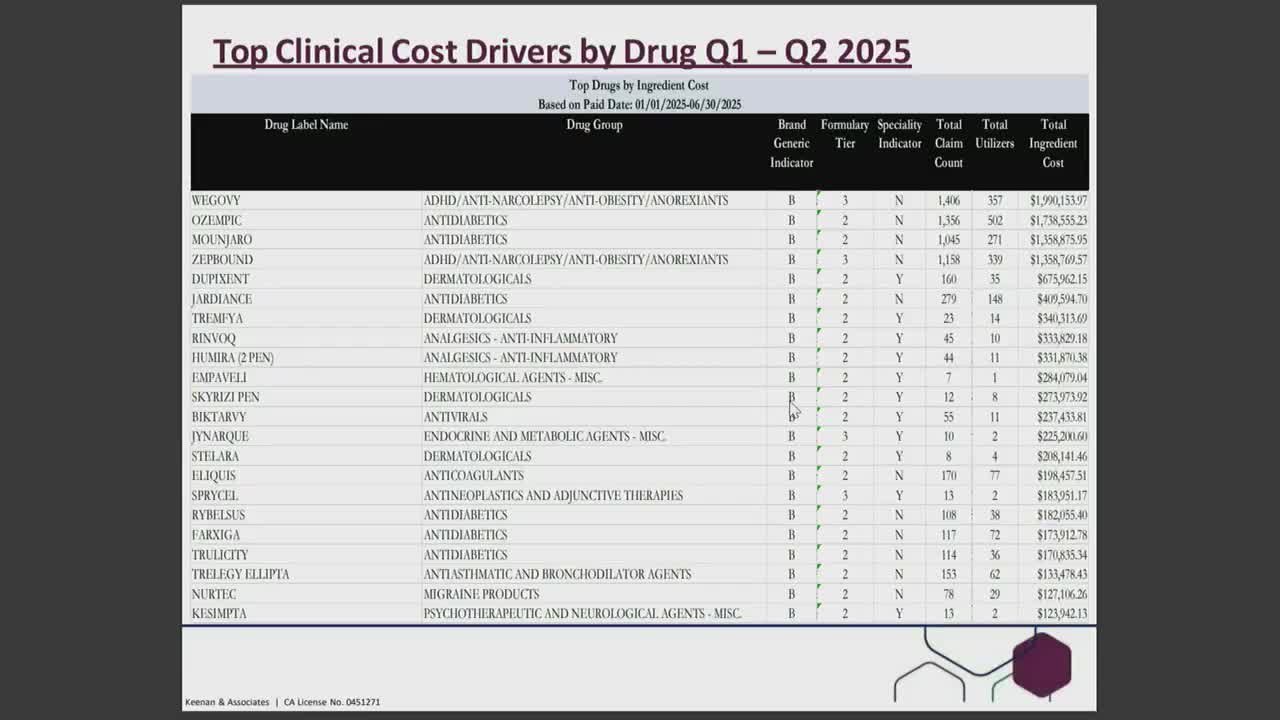
Task: Click the "Keenan & Associates" footer license text
Action: point(282,702)
